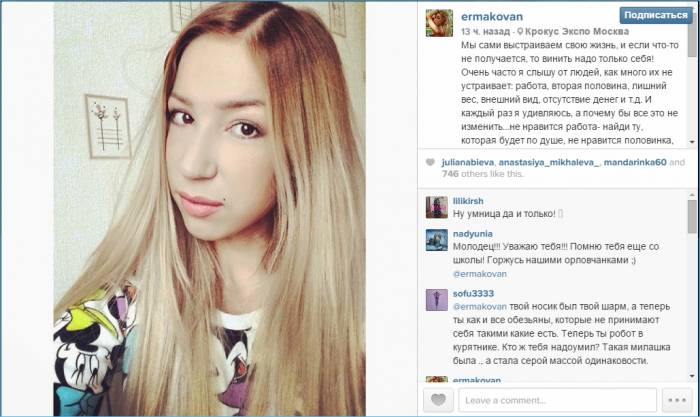Open the Крокус Экспо Москва location link
This screenshot has width=700, height=417.
(577, 31)
